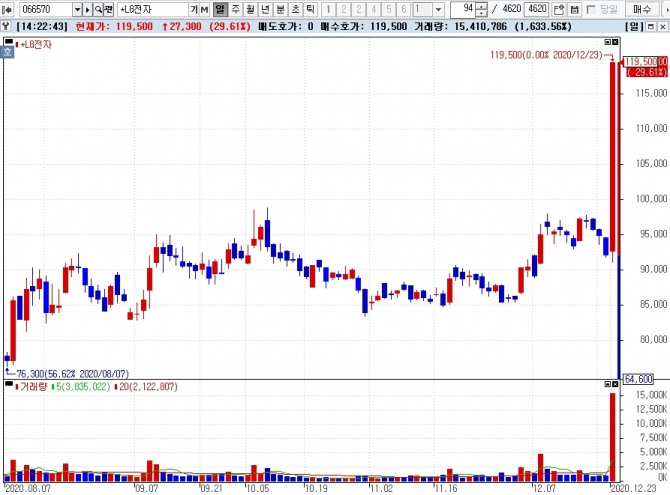This screenshot has width=670, height=495.
Task: Click the largest red volume bar
Action: [x=613, y=437]
